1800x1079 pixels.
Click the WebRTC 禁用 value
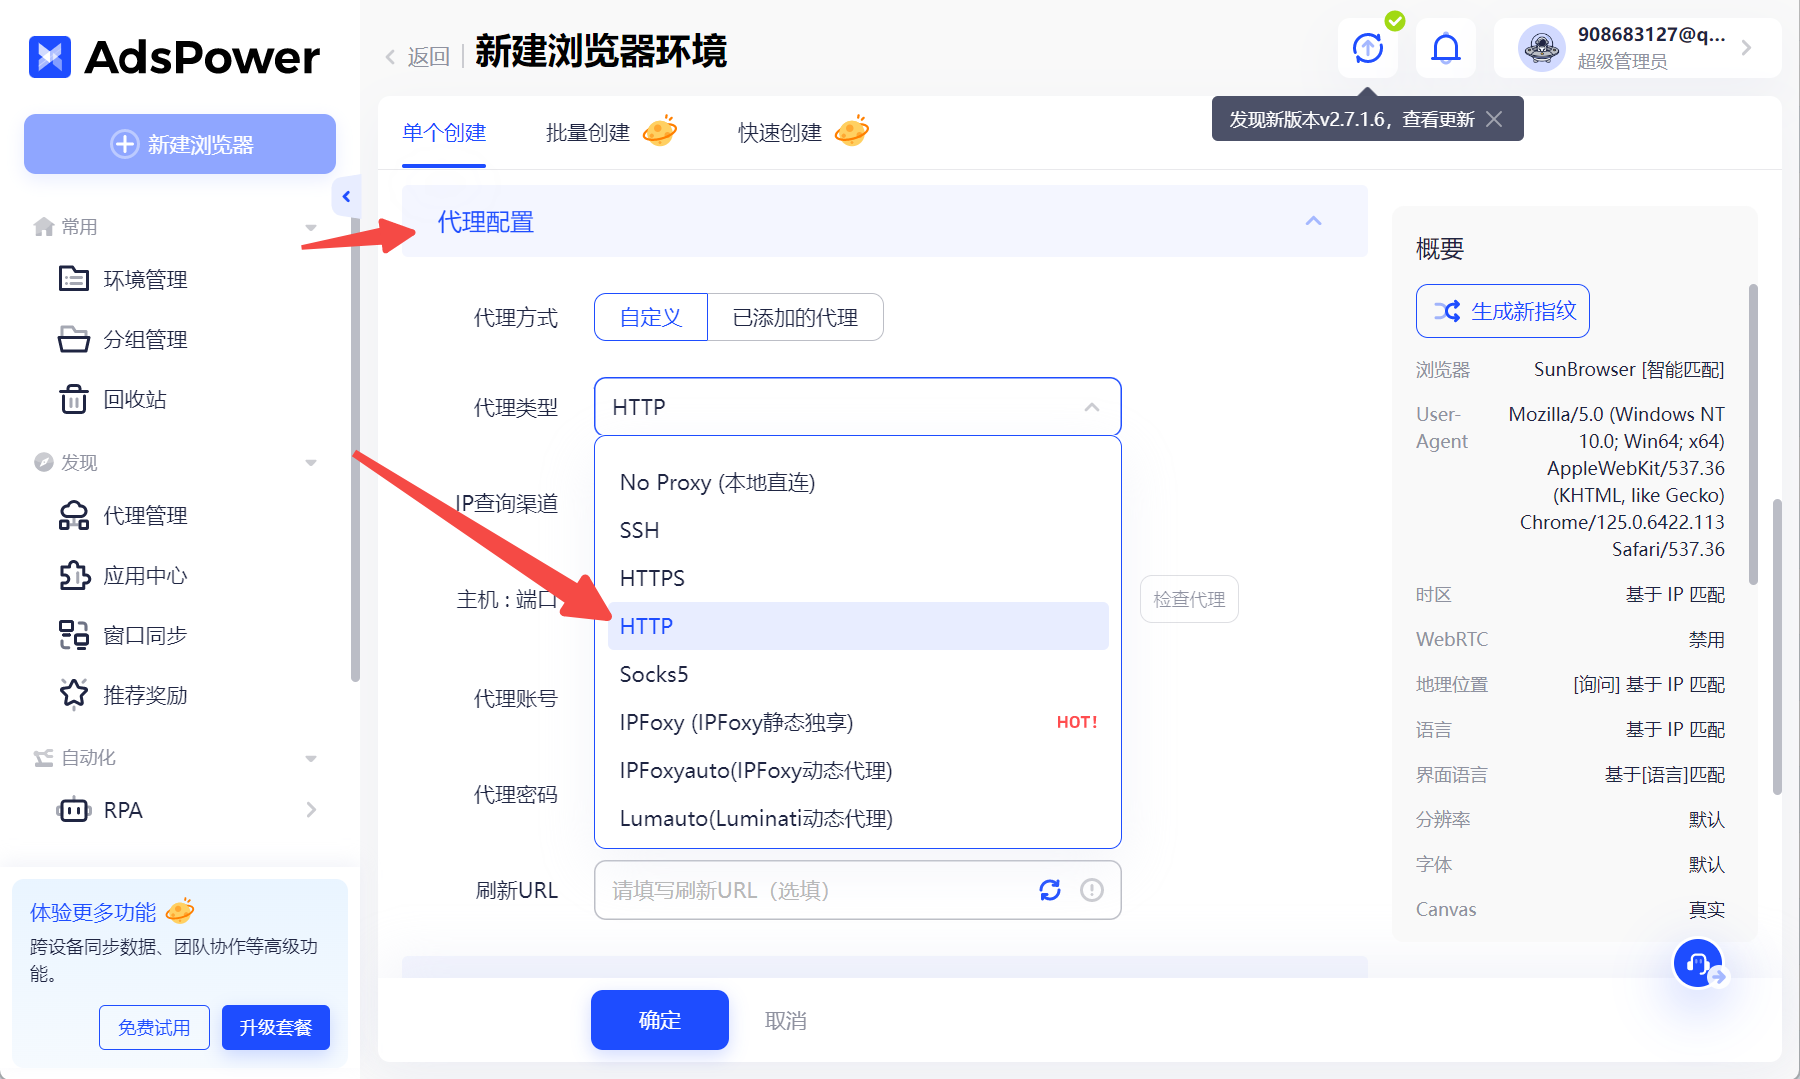(x=1706, y=639)
